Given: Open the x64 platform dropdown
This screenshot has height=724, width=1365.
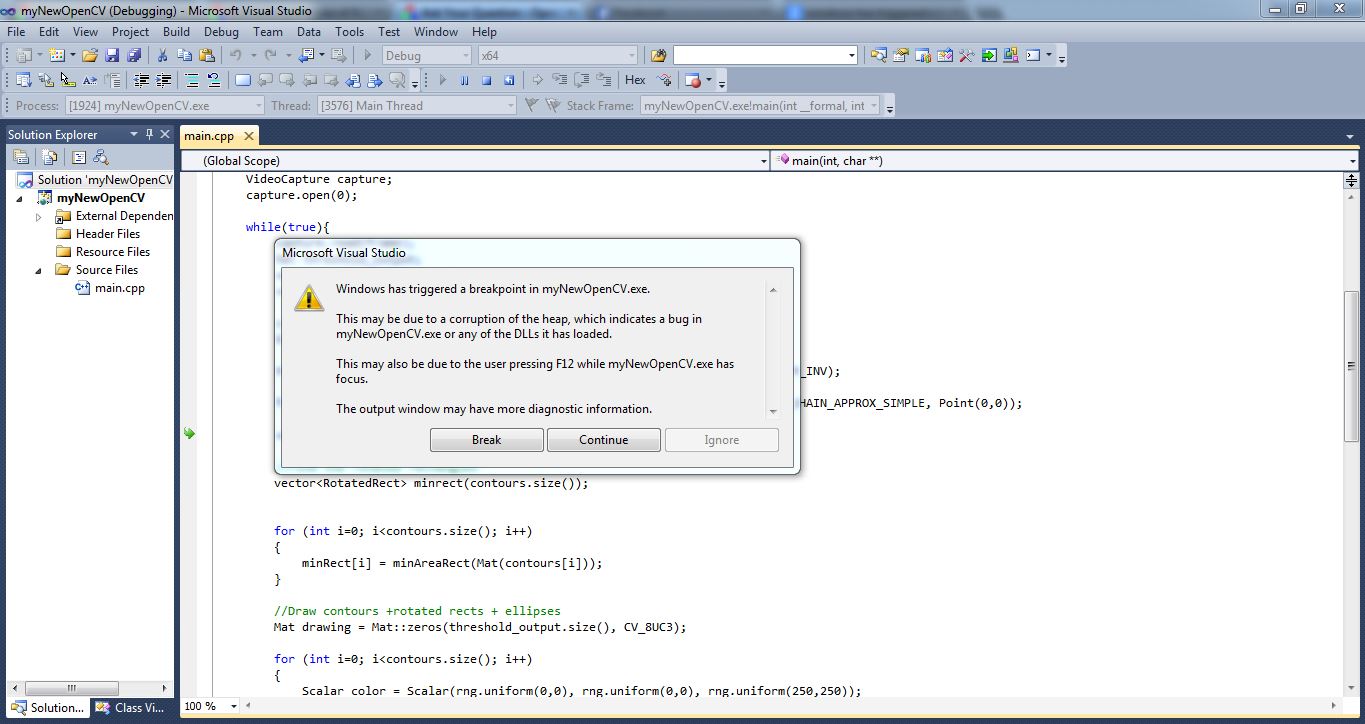Looking at the screenshot, I should point(631,55).
